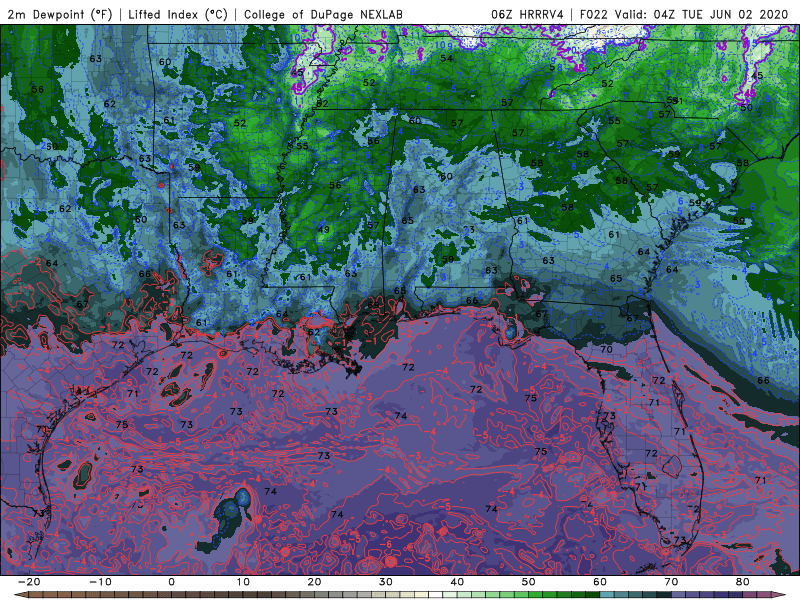
Task: Click the 'College of DuPage NEXLAB' label
Action: click(x=323, y=14)
